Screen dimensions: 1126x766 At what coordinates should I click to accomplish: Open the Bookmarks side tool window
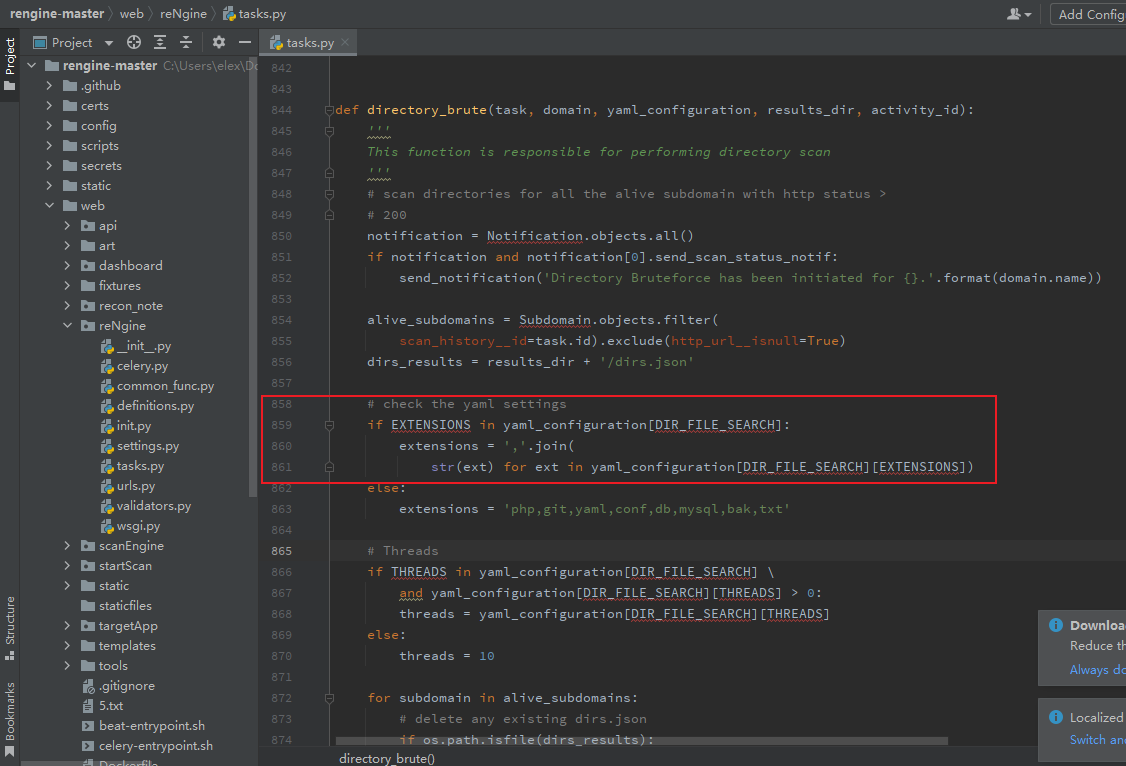9,719
